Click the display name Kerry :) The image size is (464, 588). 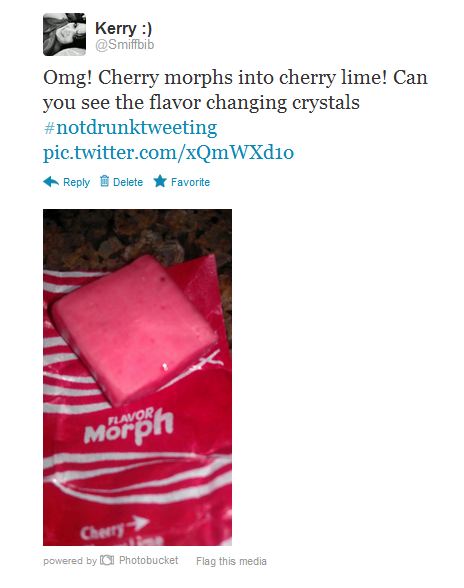click(123, 28)
